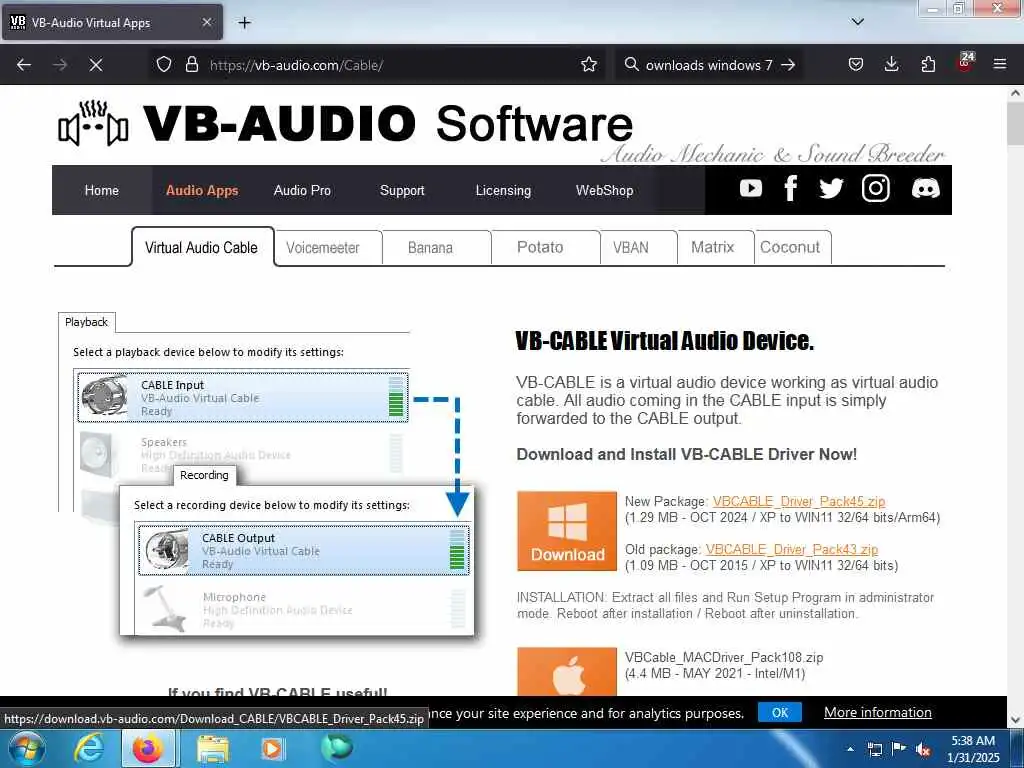Viewport: 1024px width, 768px height.
Task: View site info via the padlock icon
Action: [191, 65]
